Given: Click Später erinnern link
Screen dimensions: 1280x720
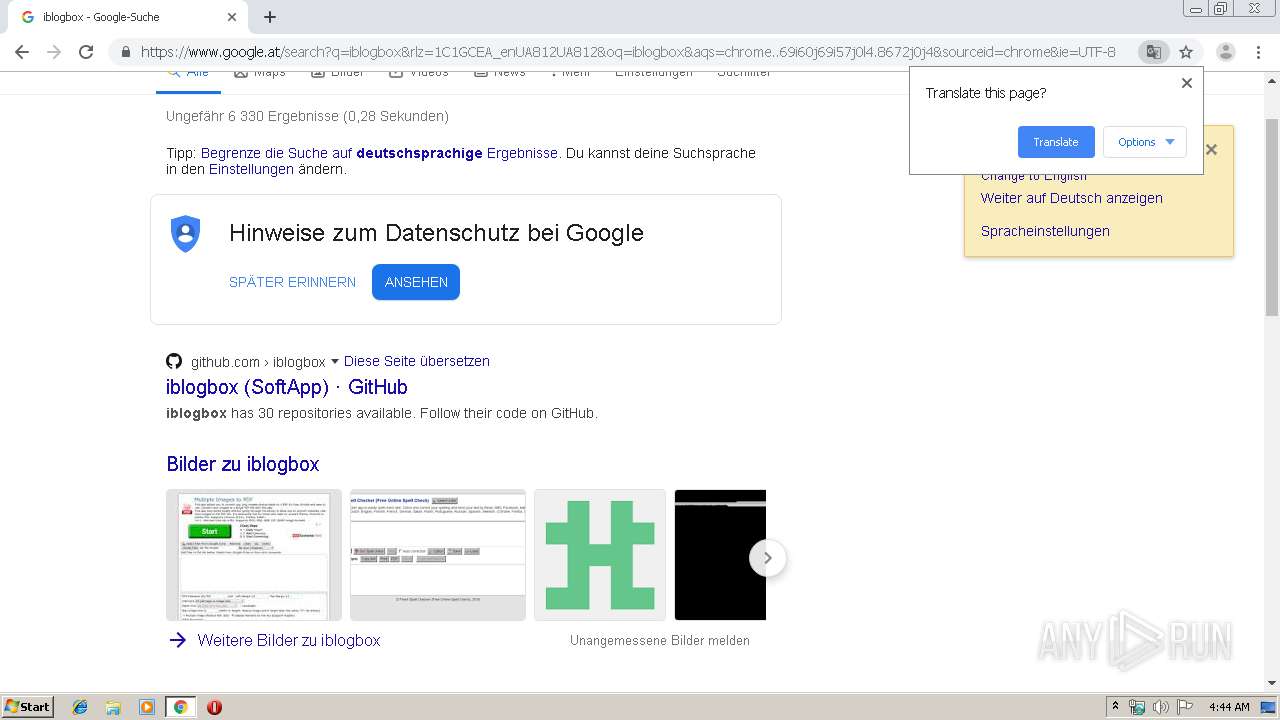Looking at the screenshot, I should (292, 282).
